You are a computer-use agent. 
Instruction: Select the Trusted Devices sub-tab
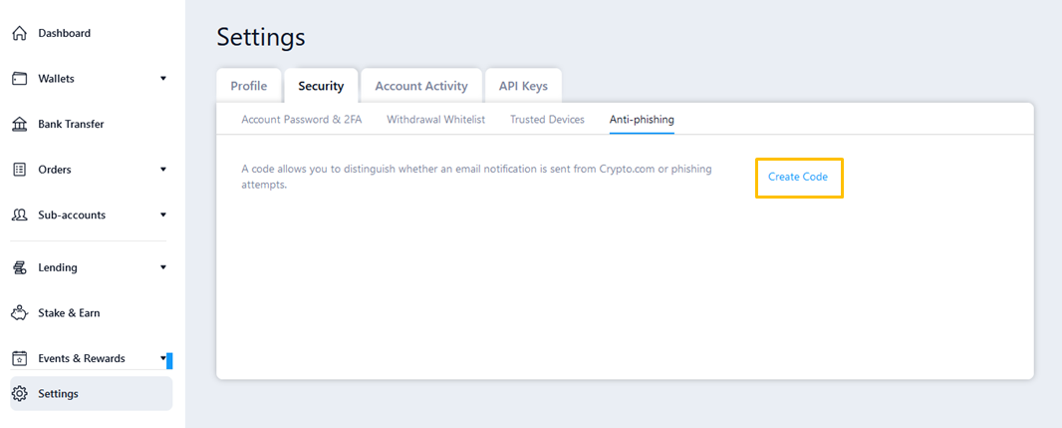(547, 120)
